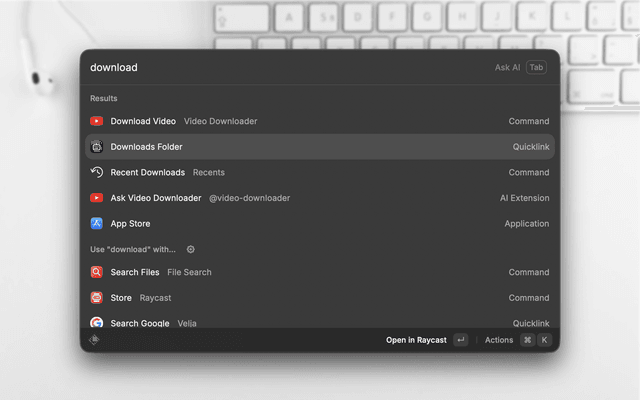640x400 pixels.
Task: Click the blue App Store icon
Action: (x=97, y=224)
